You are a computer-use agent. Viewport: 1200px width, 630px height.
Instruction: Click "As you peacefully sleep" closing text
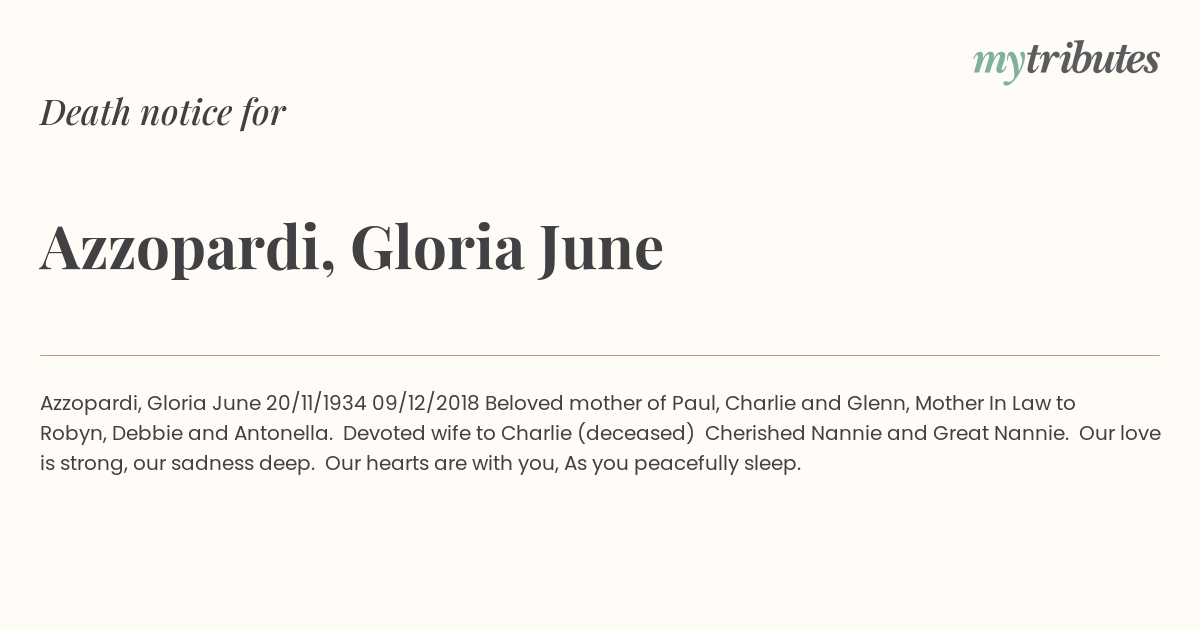[x=683, y=464]
